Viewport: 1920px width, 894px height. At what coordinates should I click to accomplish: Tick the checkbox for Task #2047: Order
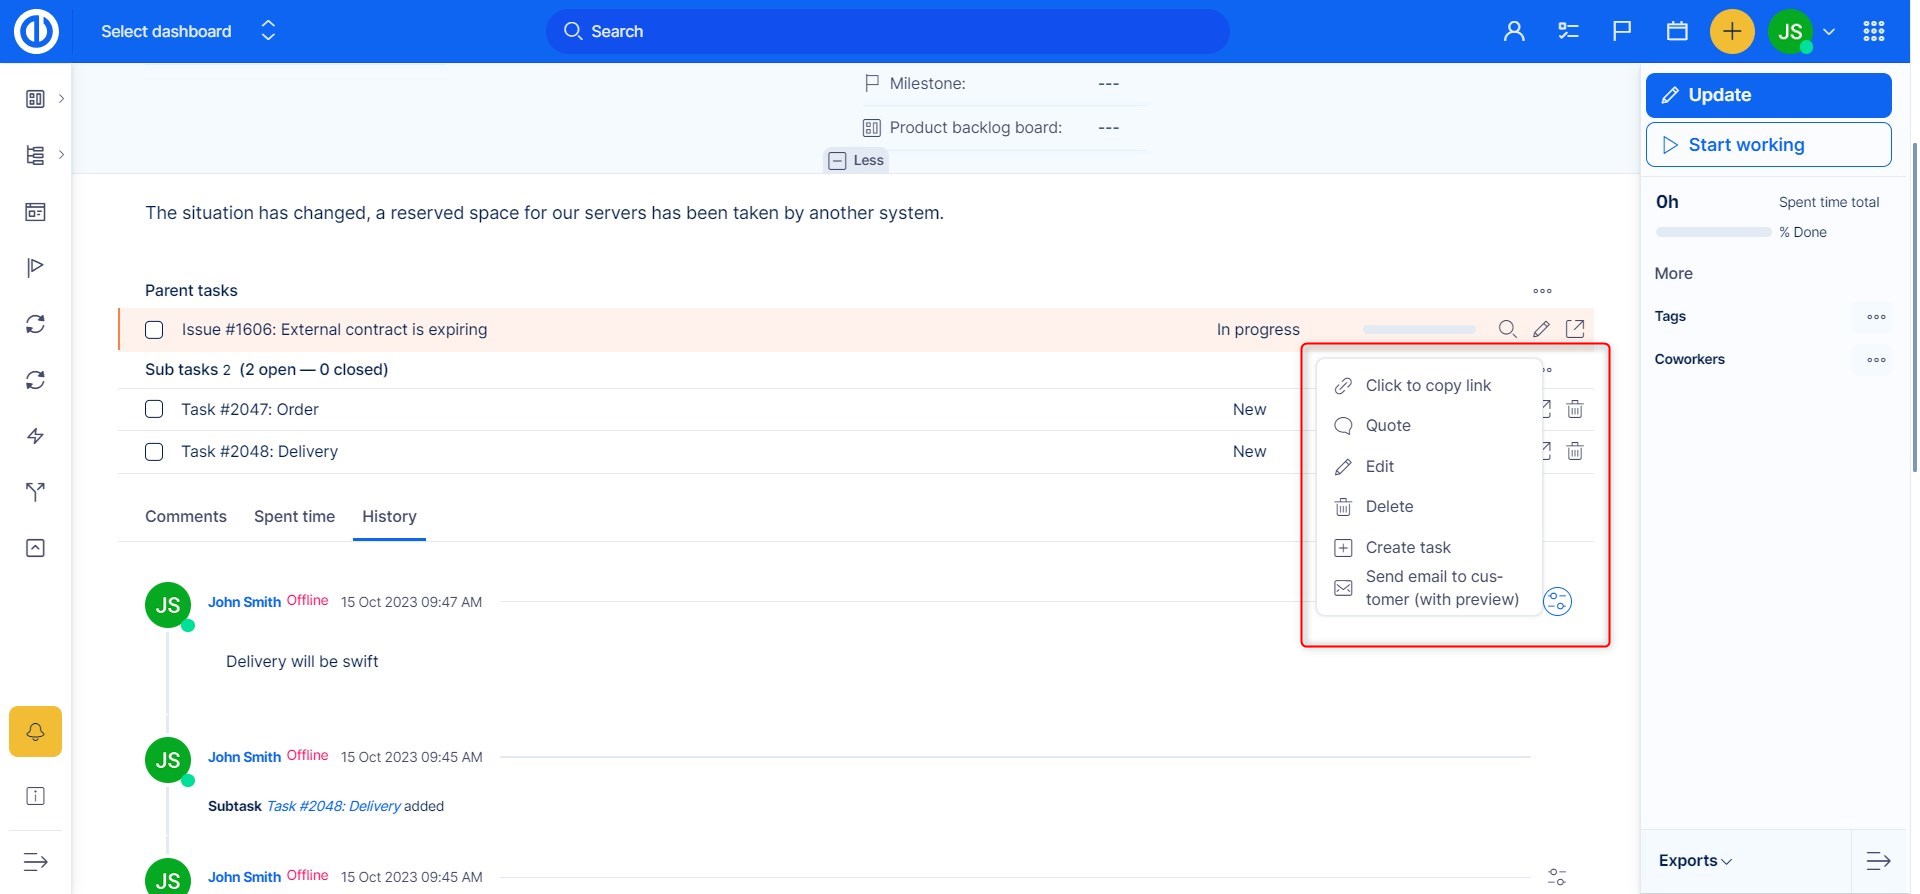coord(154,409)
